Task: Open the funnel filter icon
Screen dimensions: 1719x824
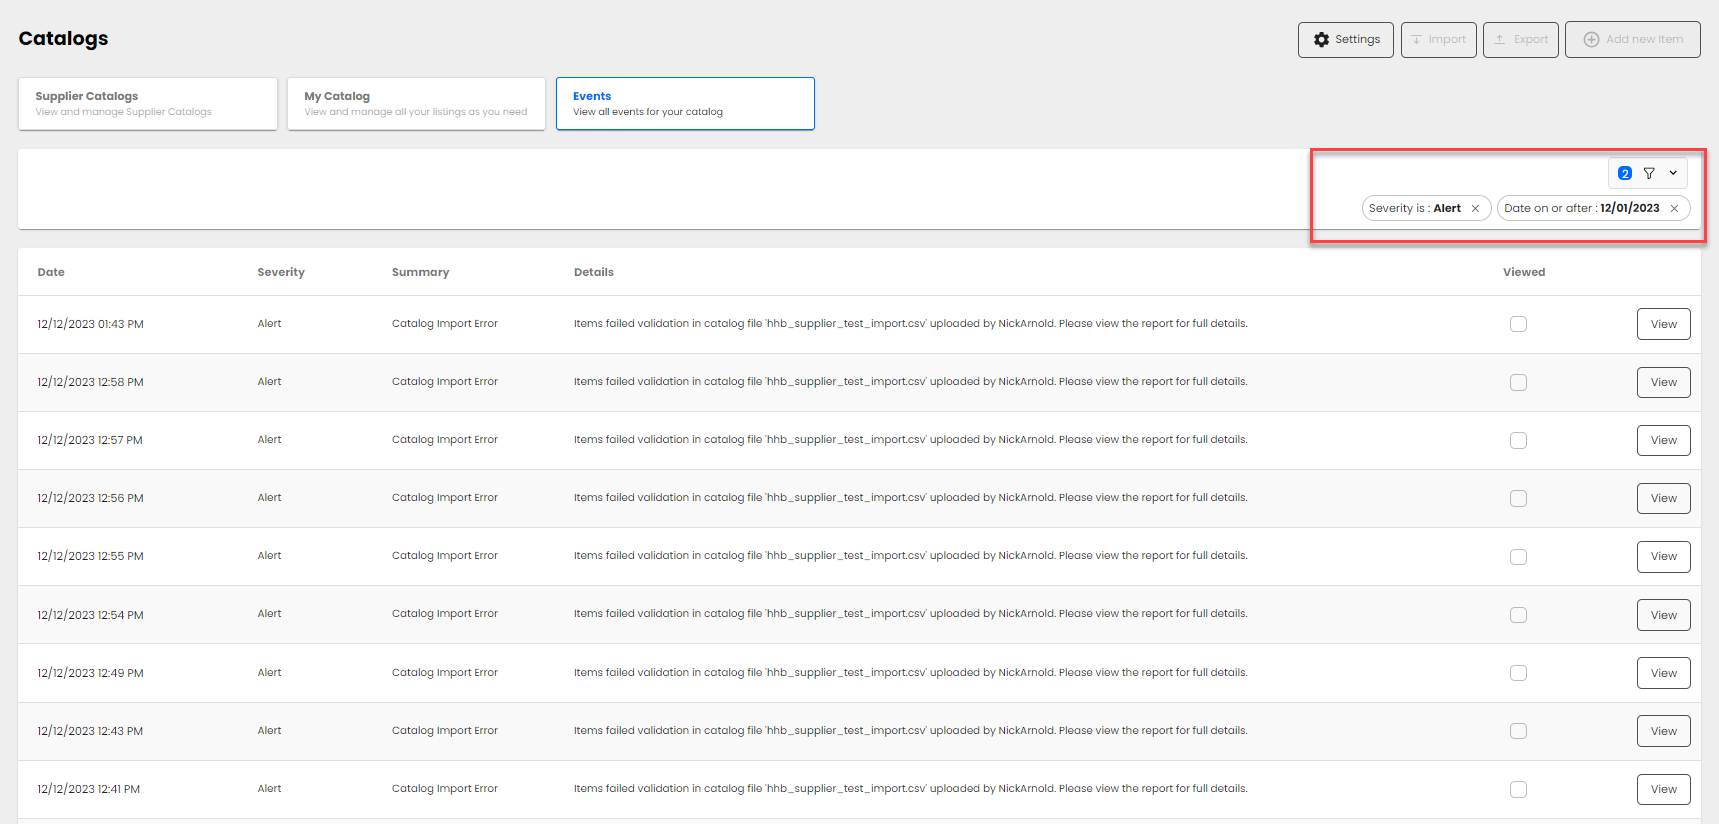Action: tap(1649, 173)
